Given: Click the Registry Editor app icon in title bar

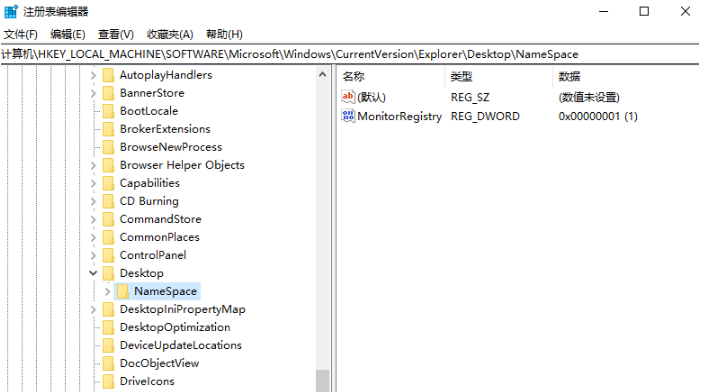Looking at the screenshot, I should click(11, 11).
